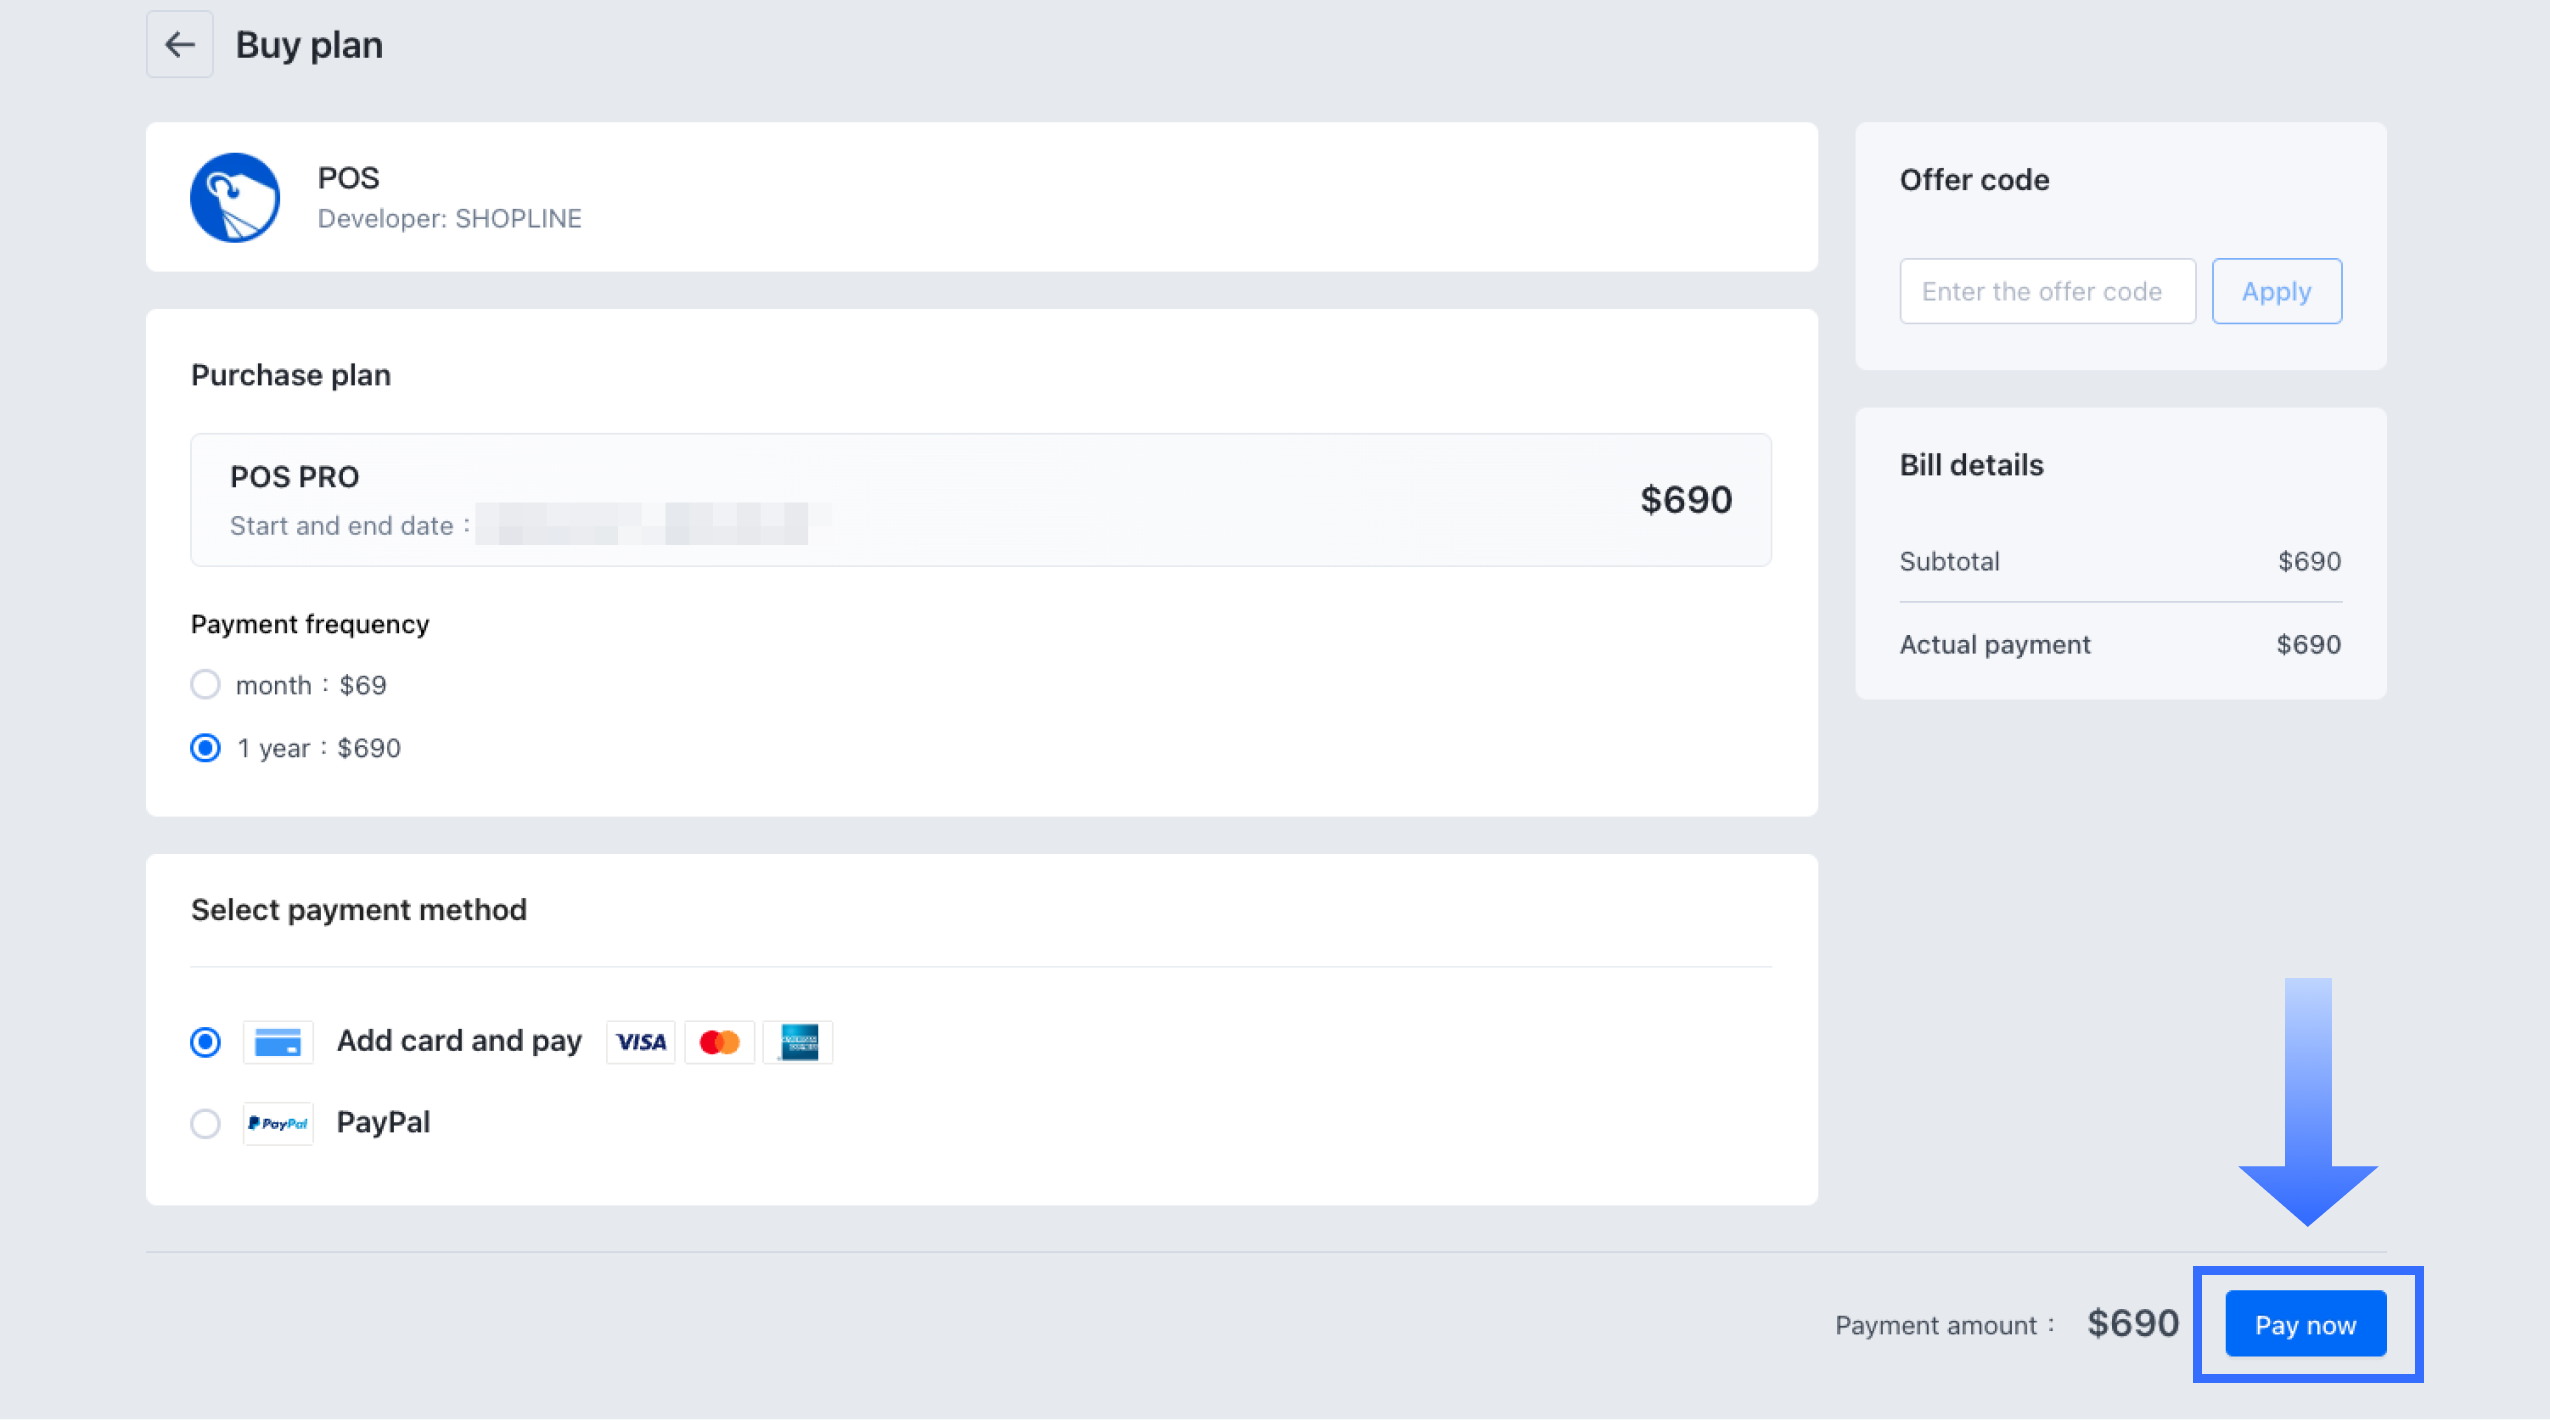This screenshot has height=1420, width=2550.
Task: Click the Visa card logo
Action: [x=641, y=1042]
